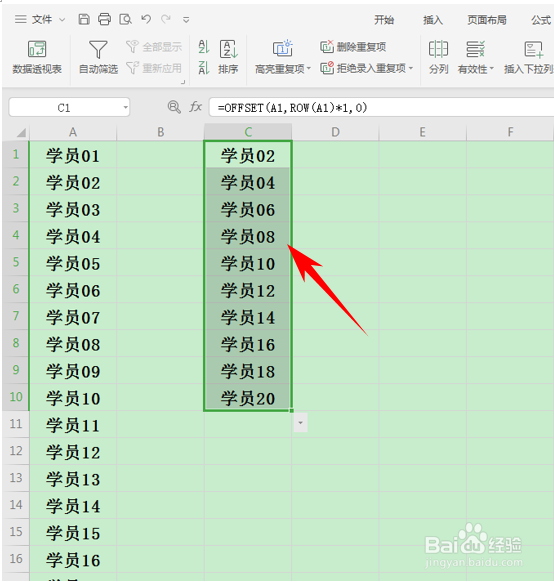
Task: Open the autofill options dropdown
Action: pos(300,423)
